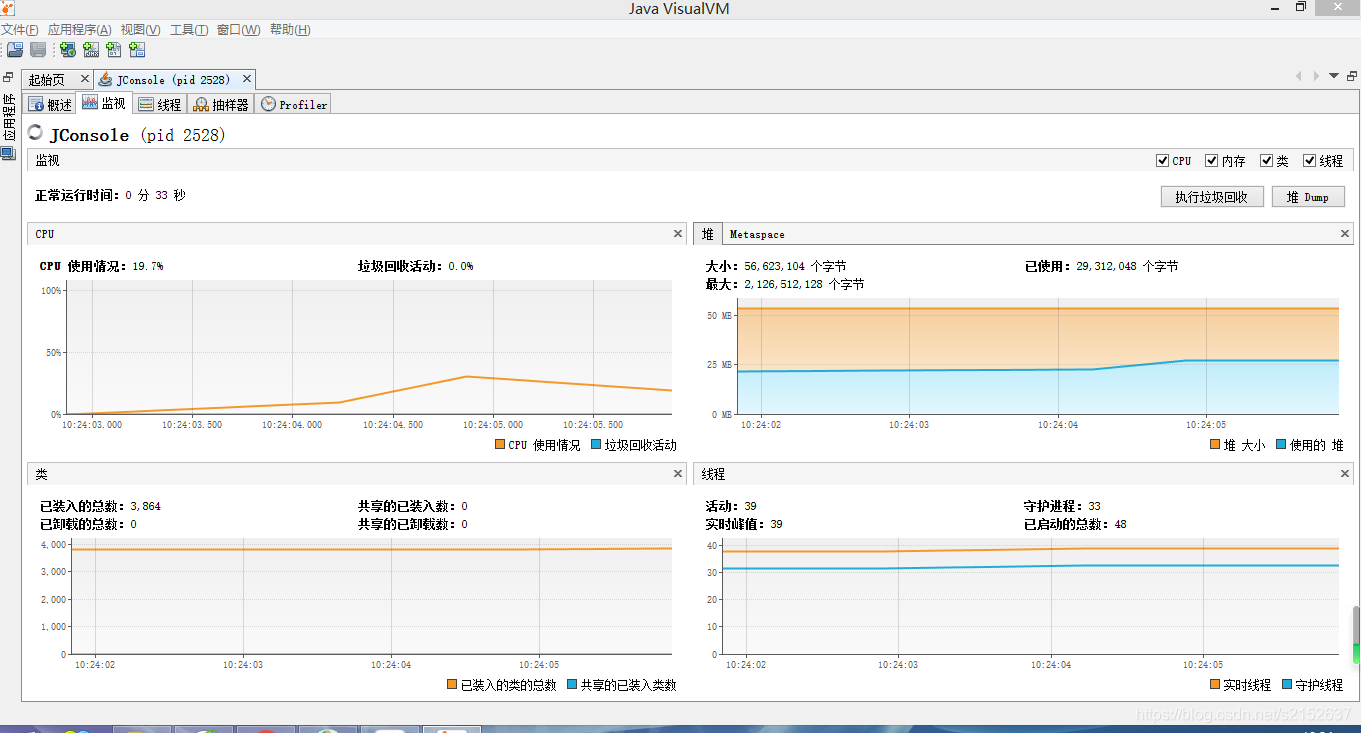Toggle CPU 使用情况 legend swatch

[500, 445]
